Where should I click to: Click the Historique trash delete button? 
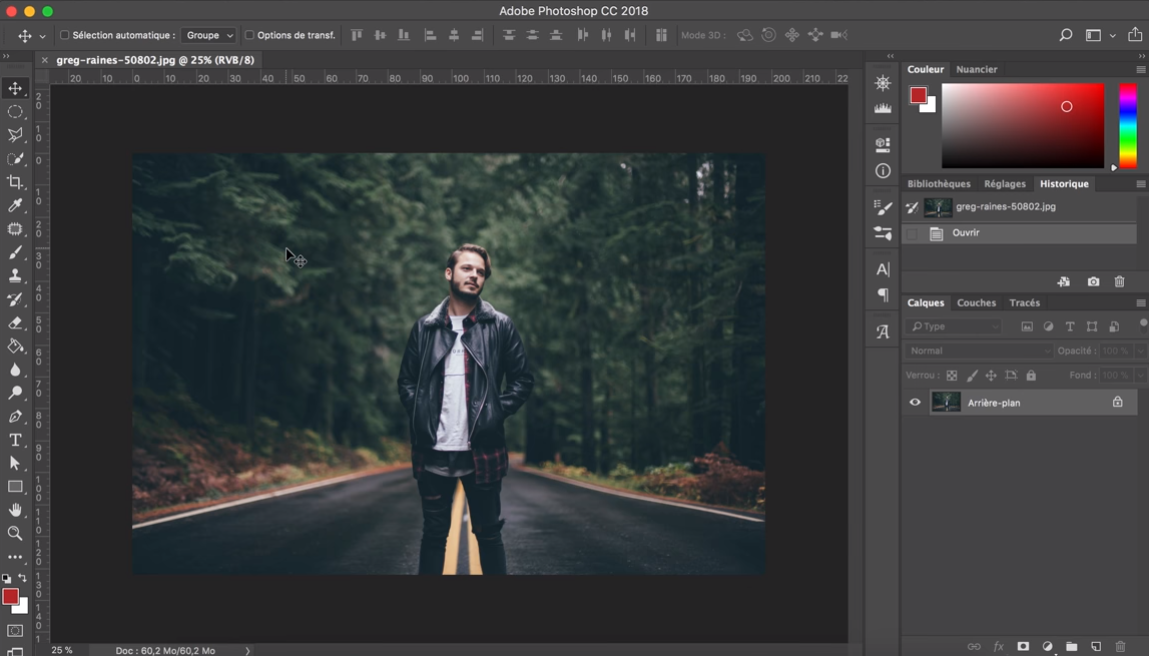[1119, 281]
